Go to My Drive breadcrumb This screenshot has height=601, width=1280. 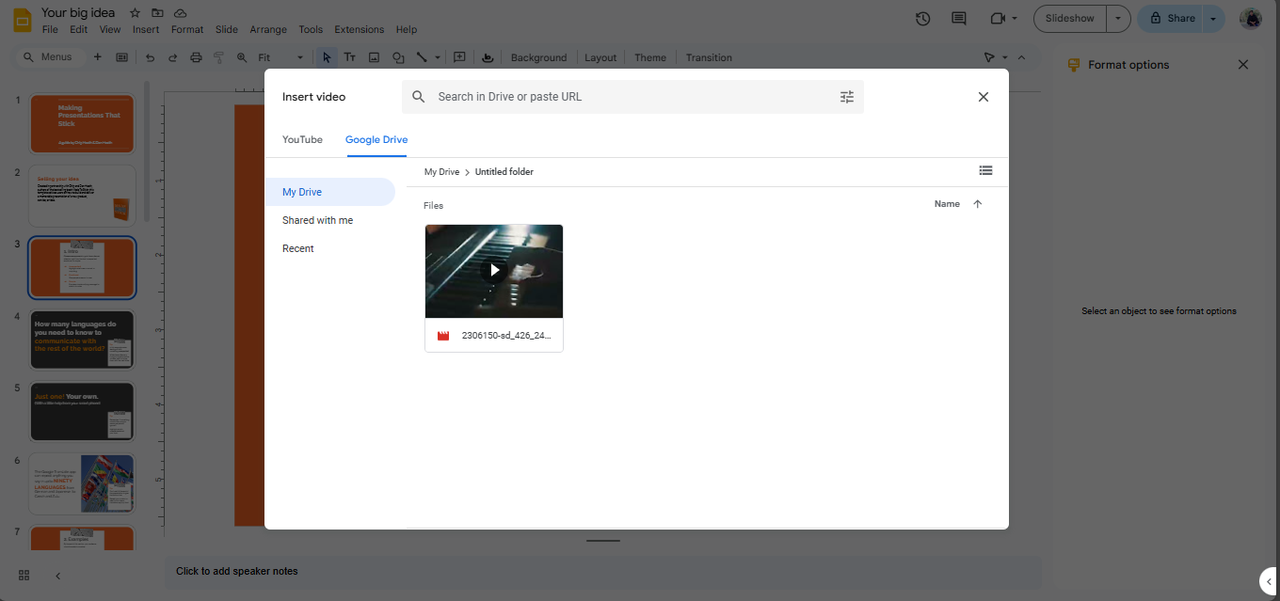pyautogui.click(x=442, y=172)
